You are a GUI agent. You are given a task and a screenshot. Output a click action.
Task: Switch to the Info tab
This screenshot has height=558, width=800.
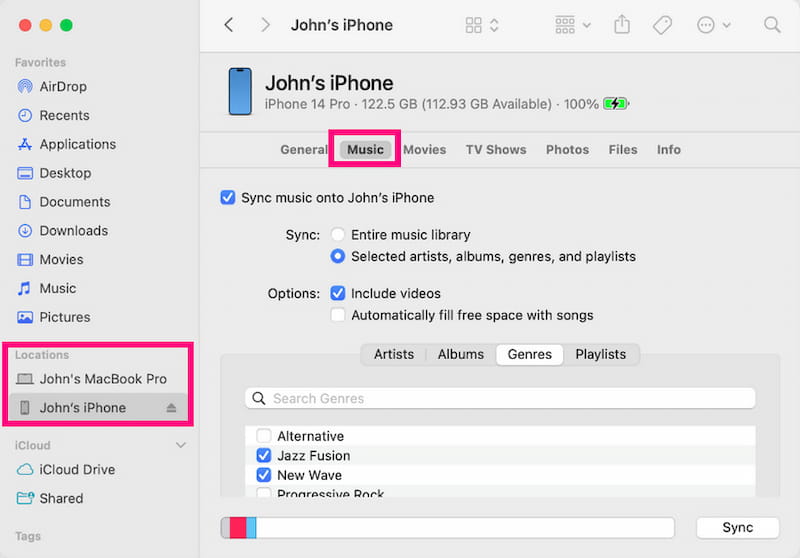click(669, 149)
